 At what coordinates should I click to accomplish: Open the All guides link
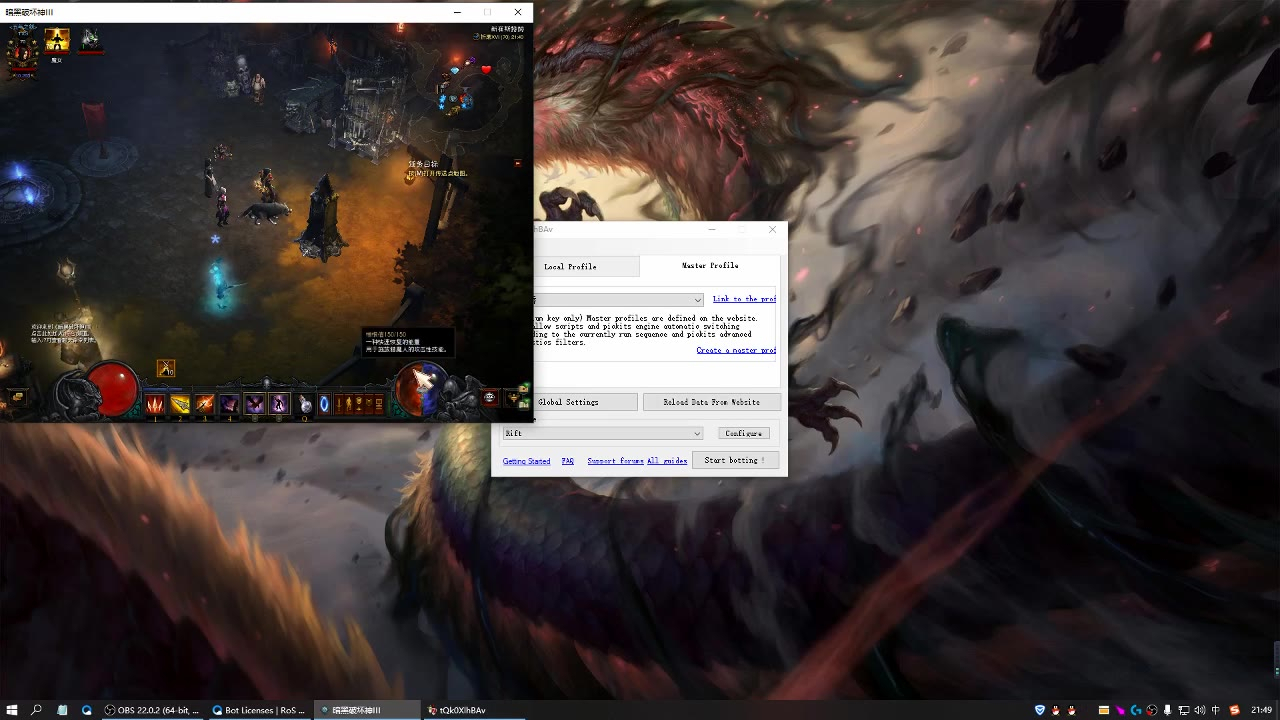coord(667,461)
